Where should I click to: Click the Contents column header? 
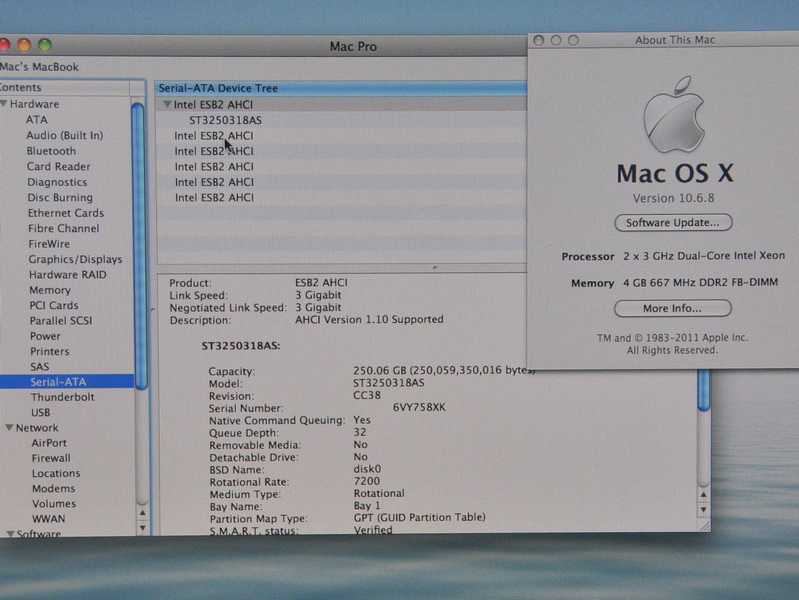[65, 87]
